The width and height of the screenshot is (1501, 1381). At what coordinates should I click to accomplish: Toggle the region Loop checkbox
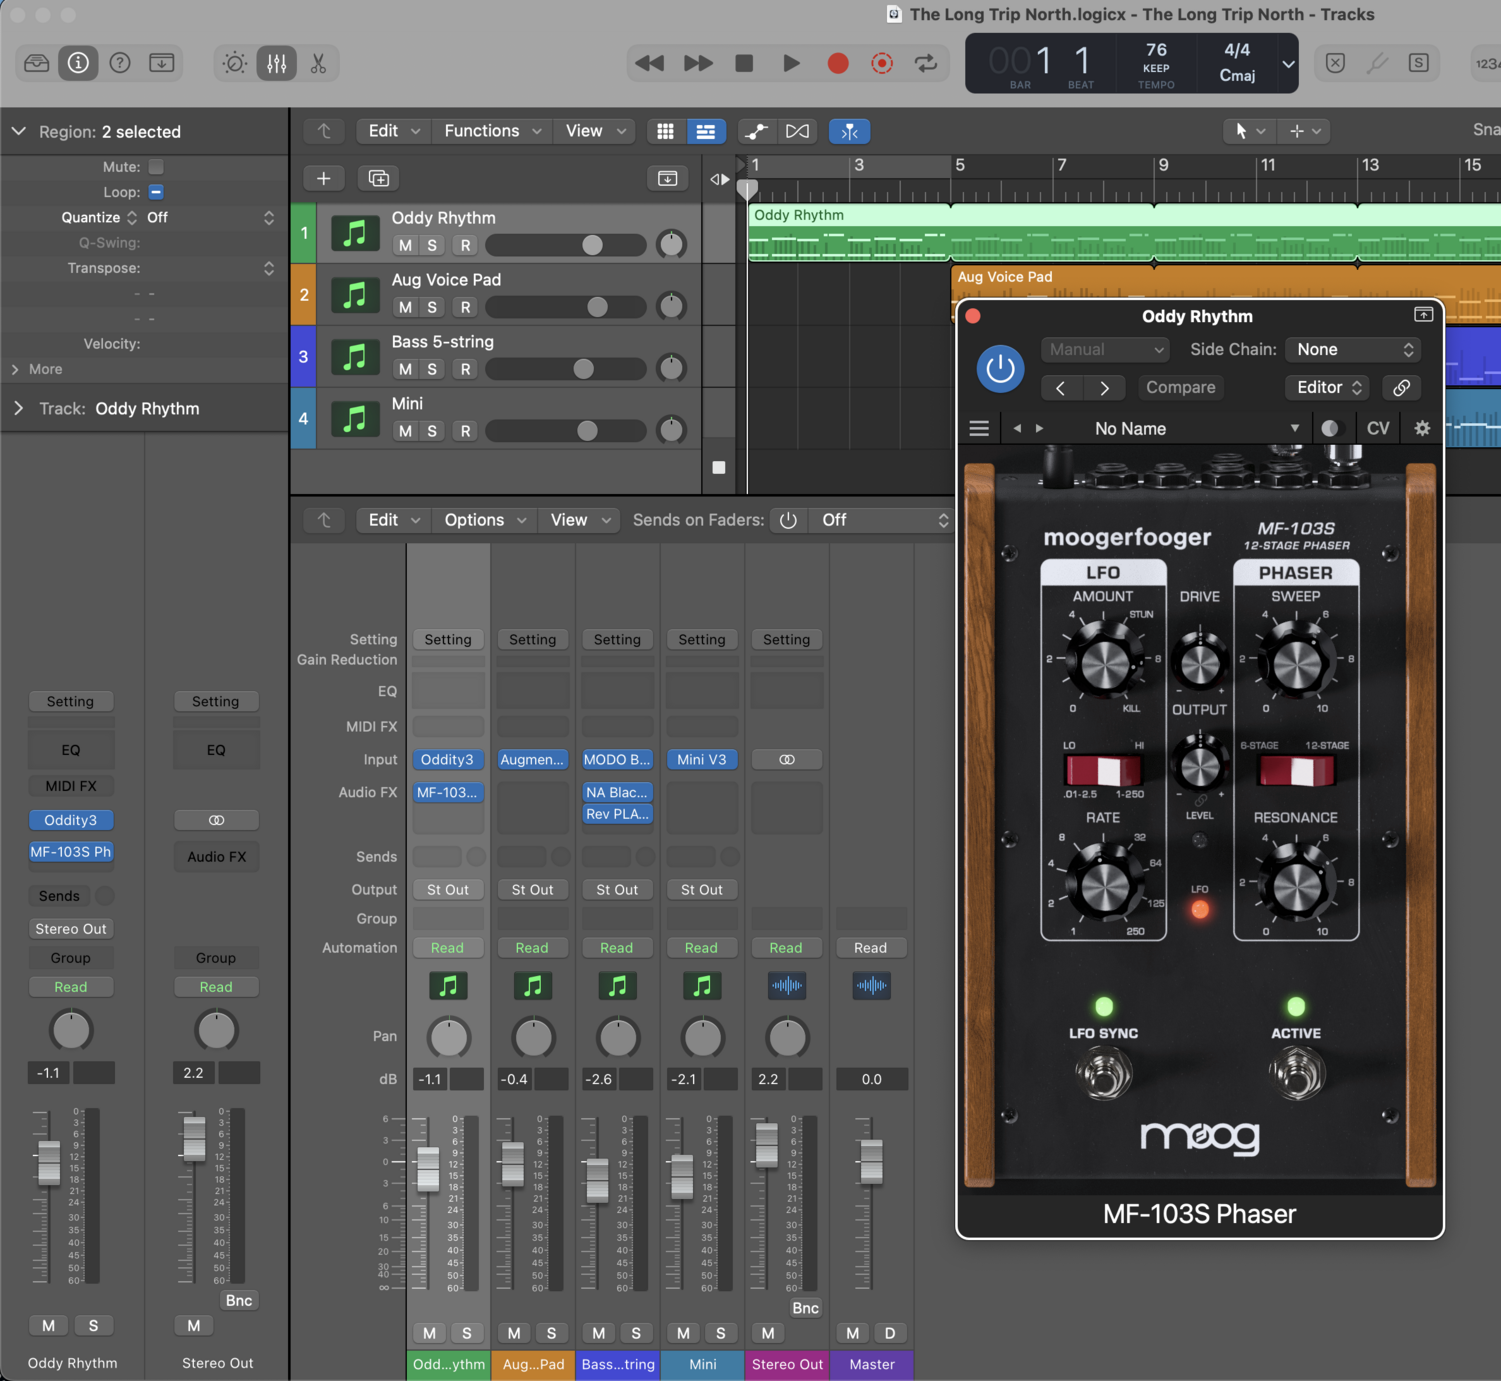click(156, 192)
